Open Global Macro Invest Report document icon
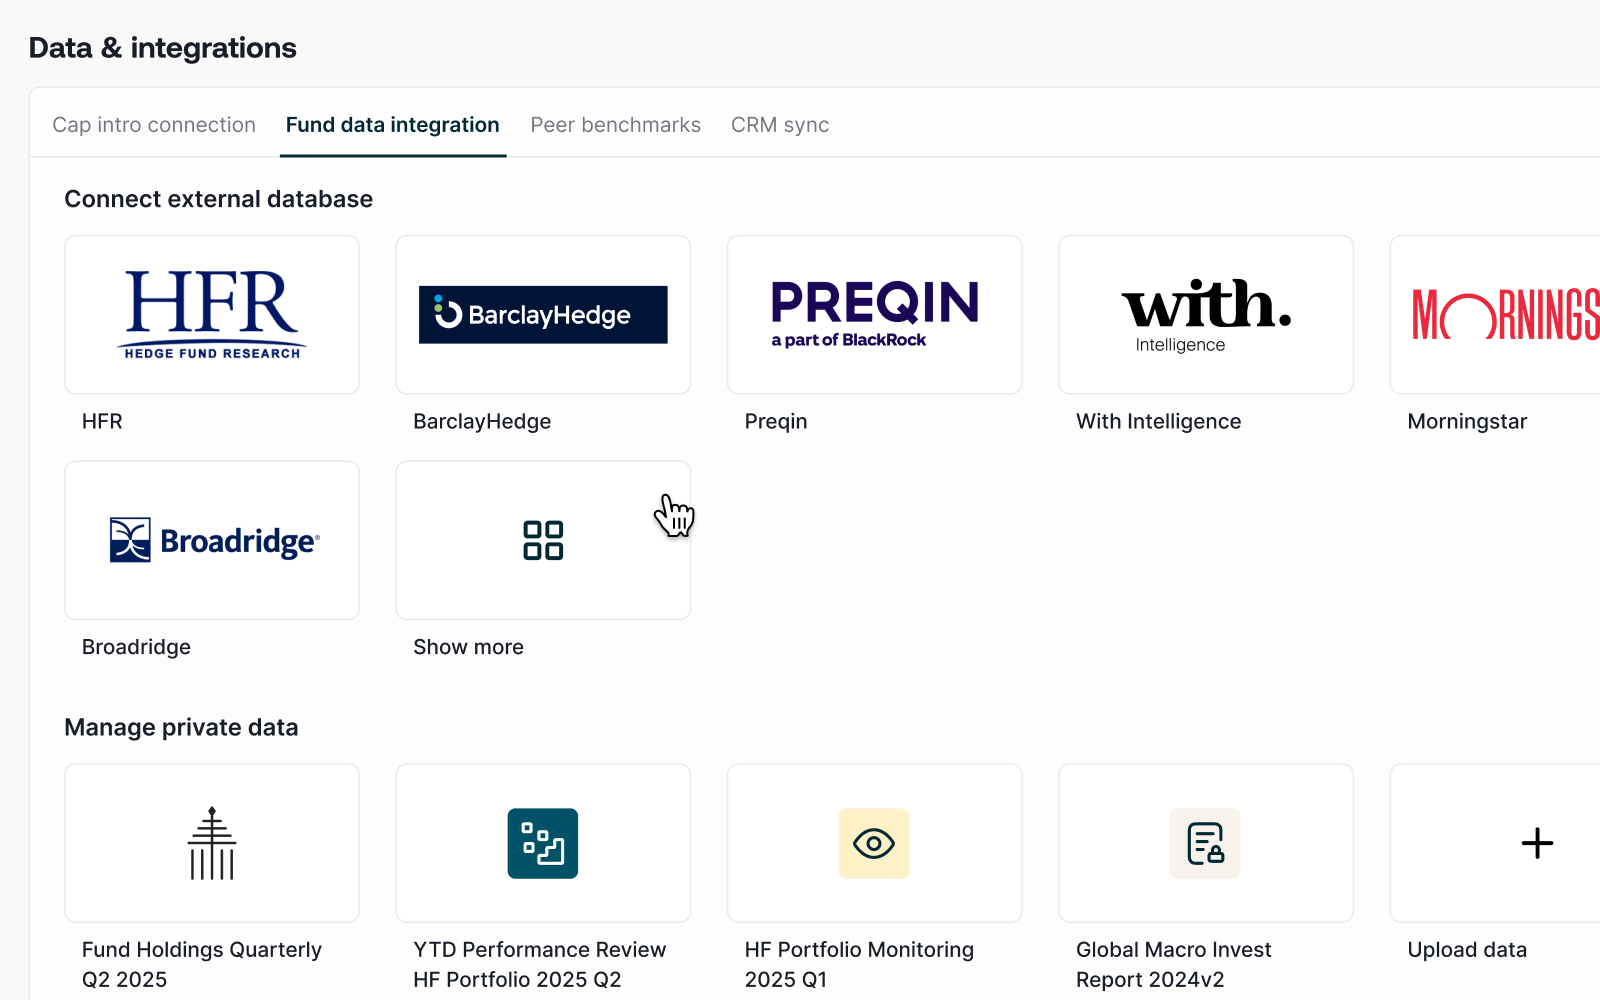1600x1000 pixels. click(x=1205, y=843)
